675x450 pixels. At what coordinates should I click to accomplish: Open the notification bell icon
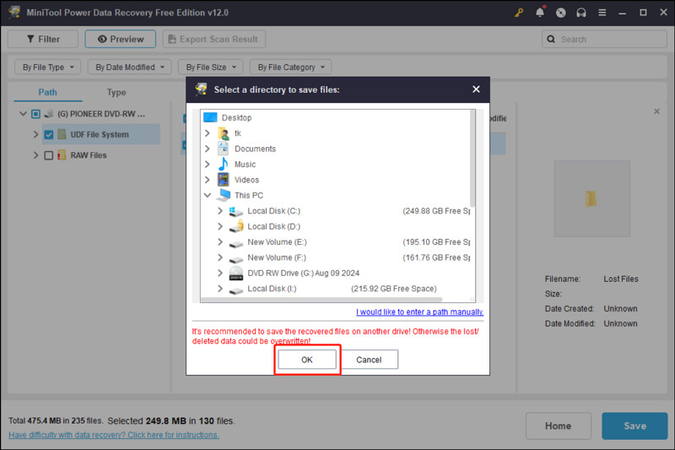pyautogui.click(x=540, y=12)
